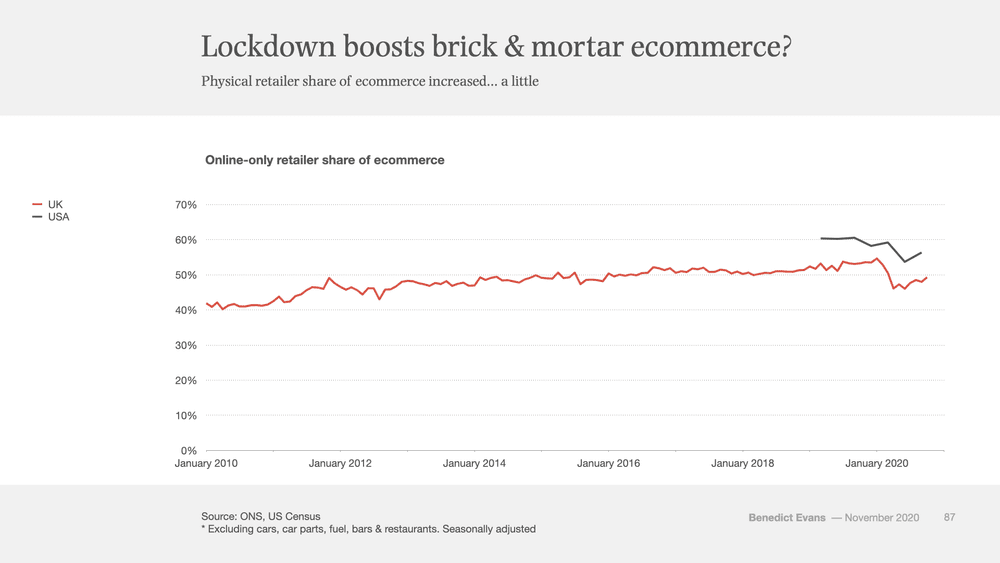Click the 'January 2016' x-axis label
The image size is (1000, 563).
pos(608,464)
